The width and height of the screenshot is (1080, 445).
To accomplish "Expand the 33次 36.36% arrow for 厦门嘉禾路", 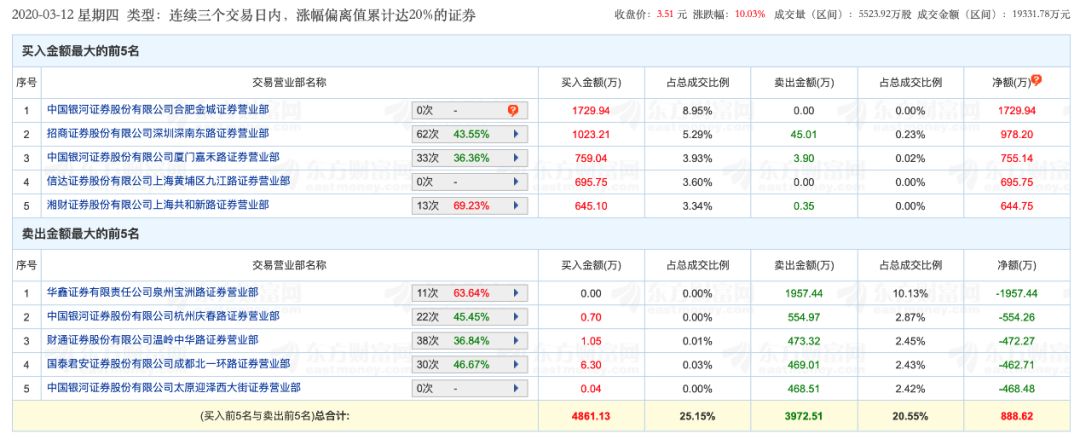I will coord(516,157).
